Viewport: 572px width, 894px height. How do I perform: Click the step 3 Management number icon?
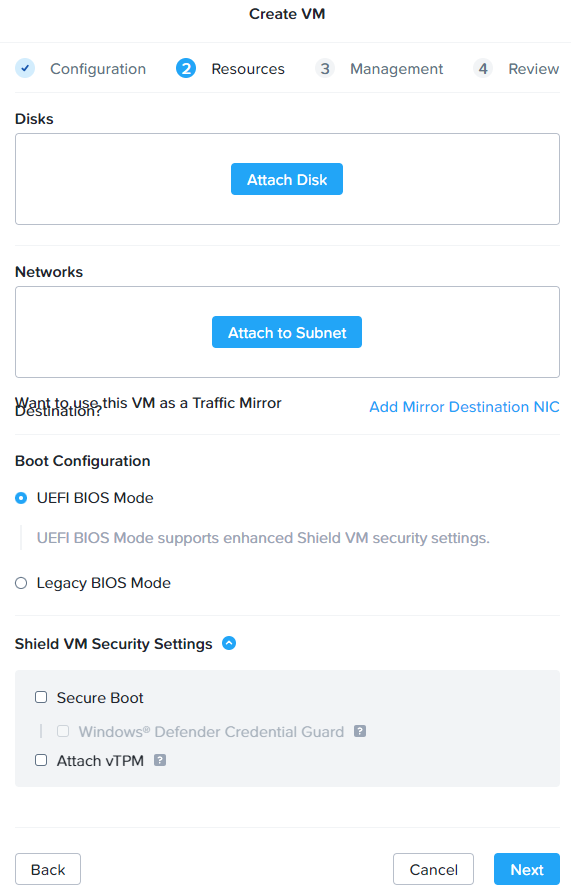coord(324,68)
